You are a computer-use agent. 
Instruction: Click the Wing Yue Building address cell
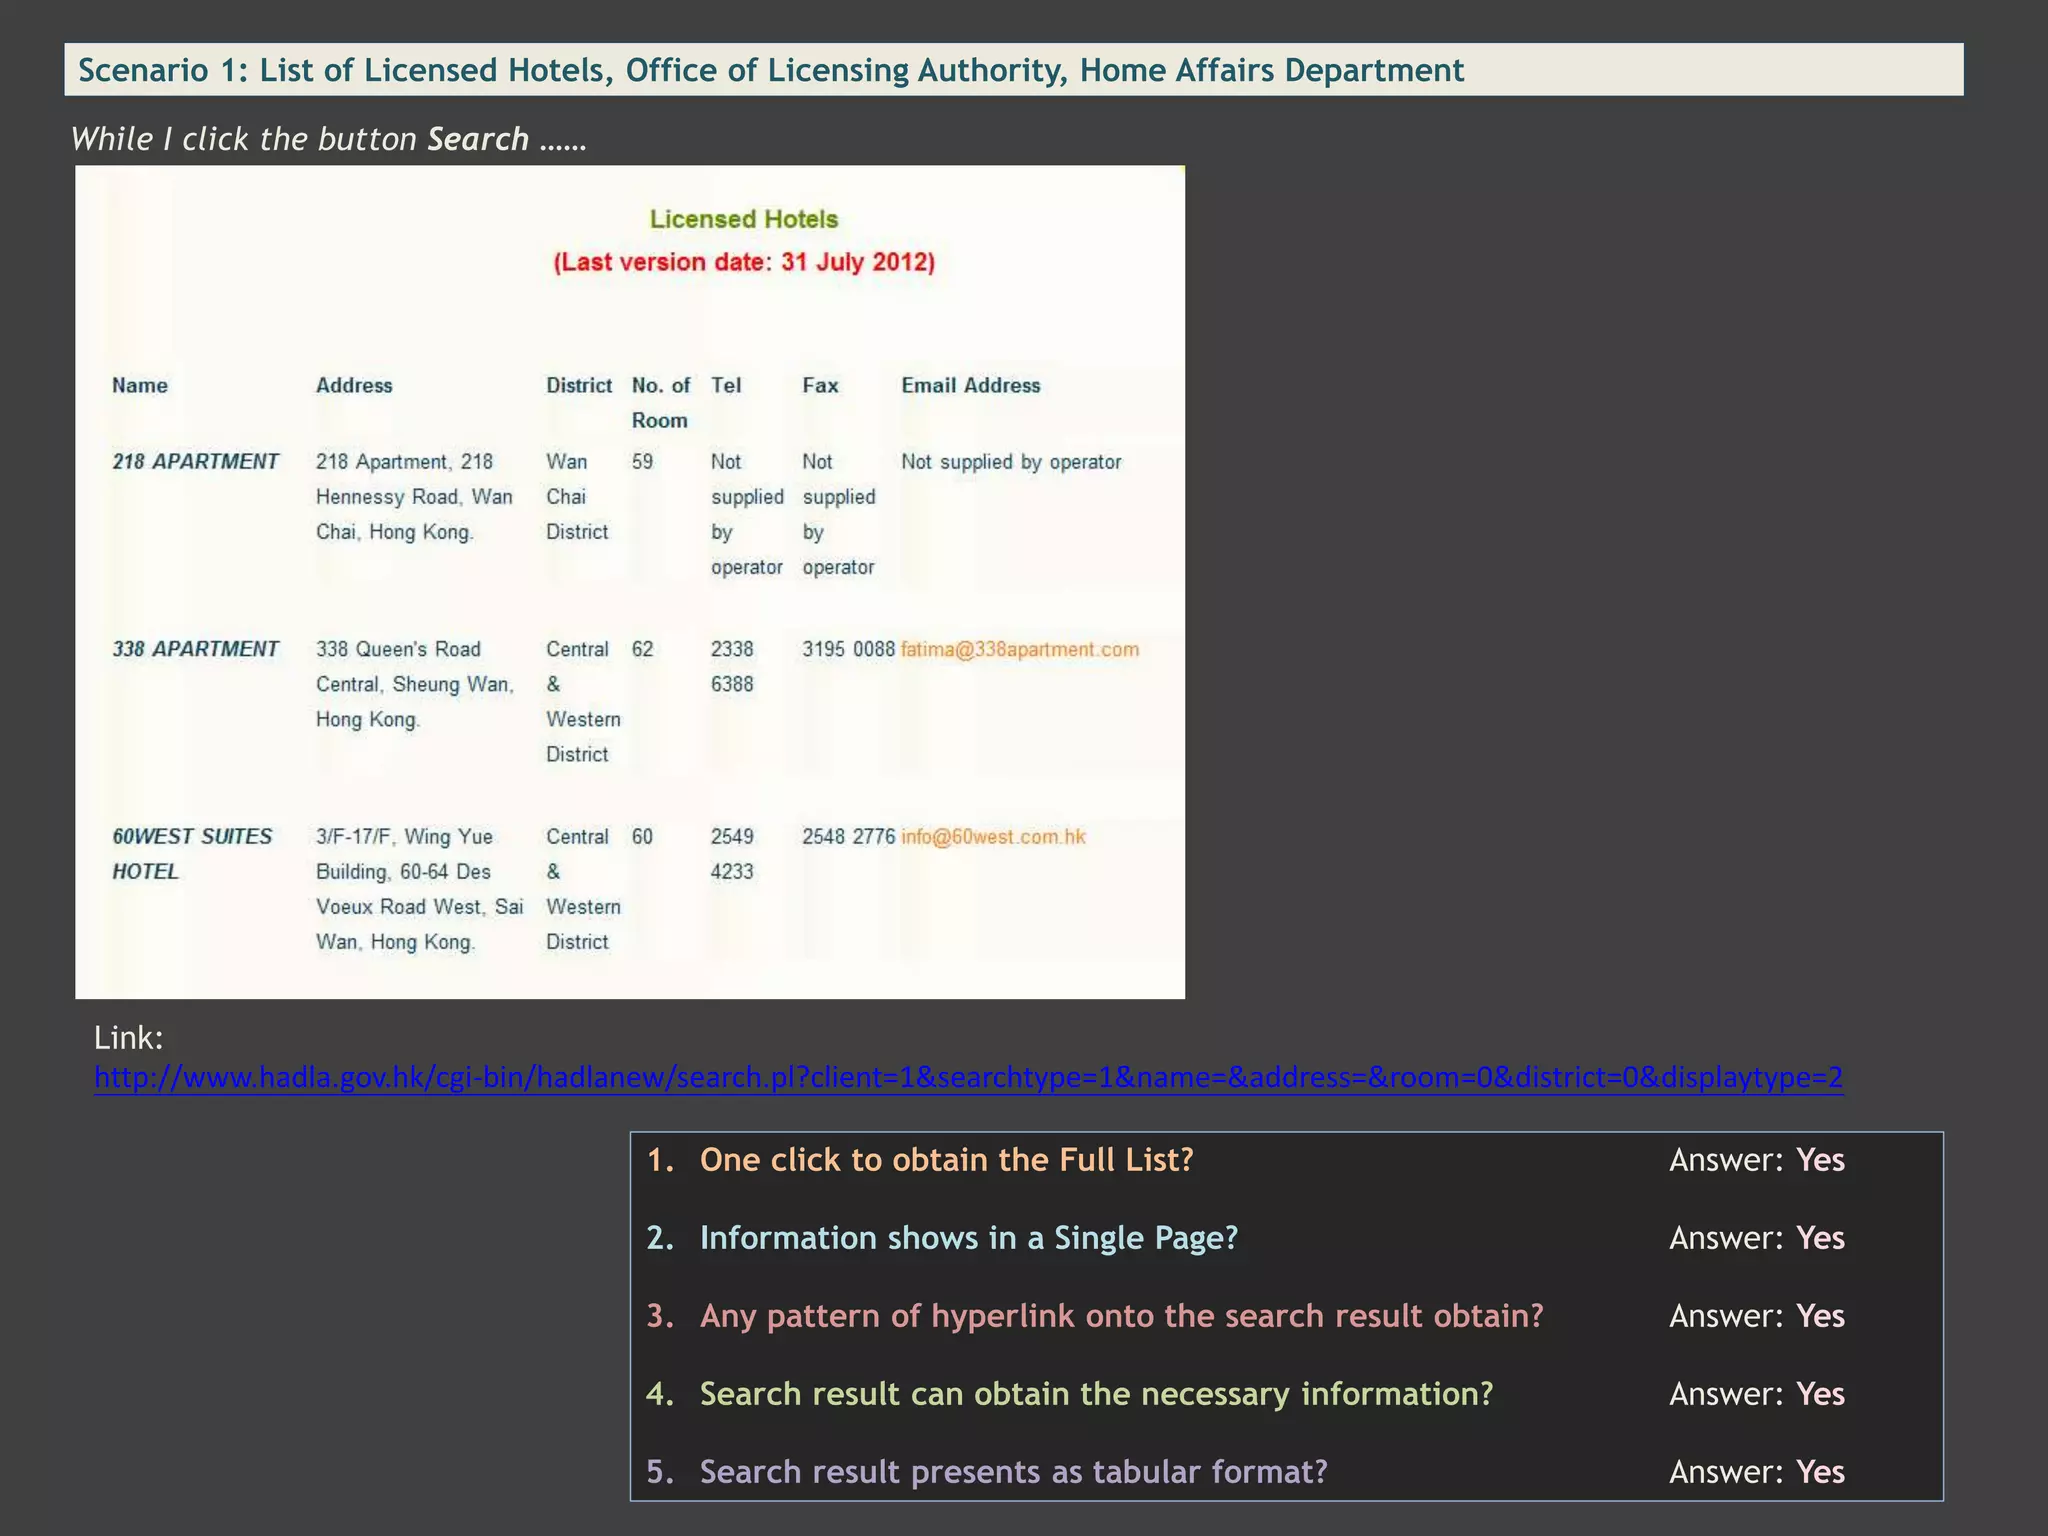click(x=419, y=889)
